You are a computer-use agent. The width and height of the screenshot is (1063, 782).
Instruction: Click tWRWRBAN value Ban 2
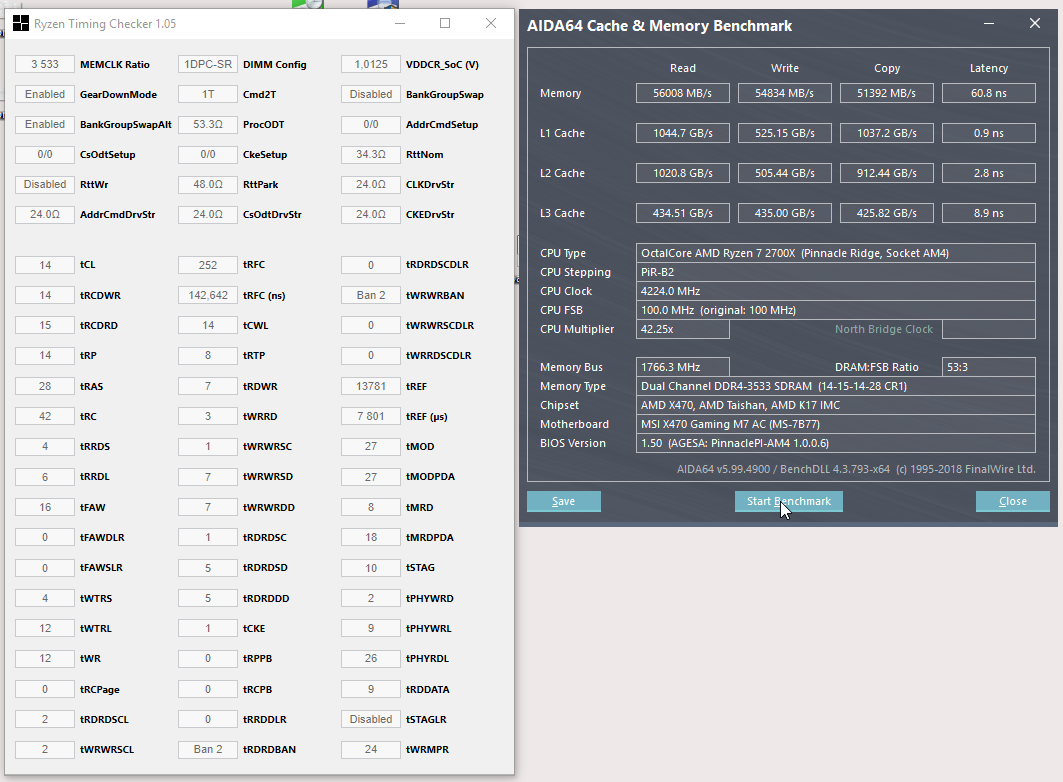tap(371, 295)
